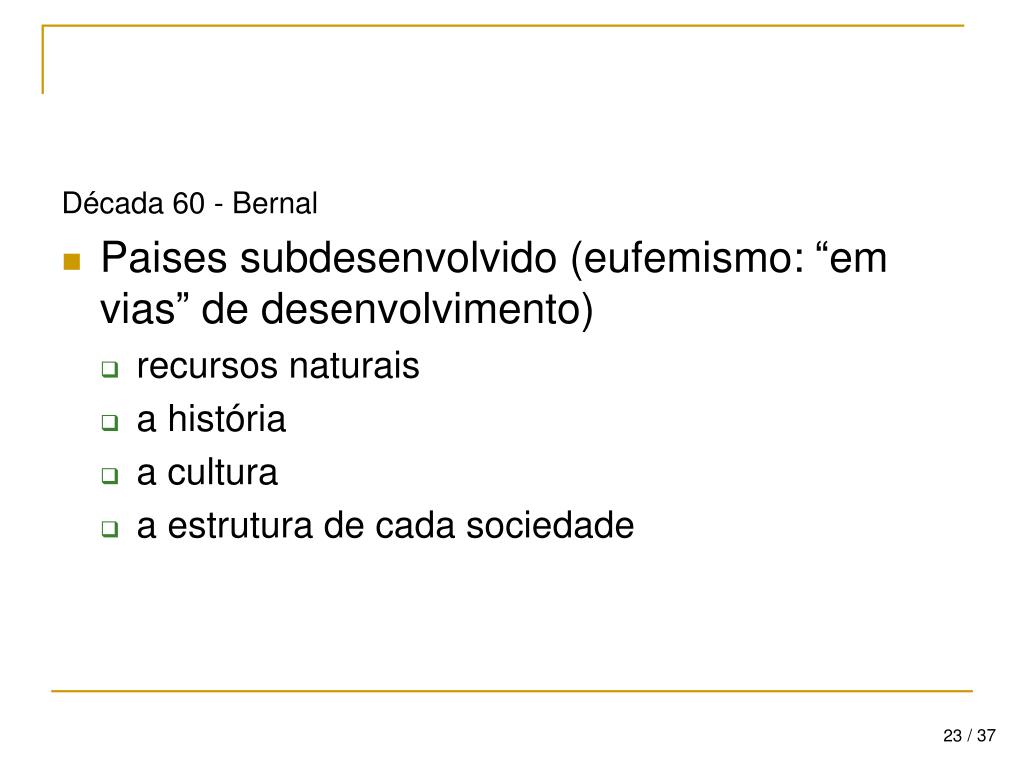The height and width of the screenshot is (768, 1024).
Task: Click the checkbox bullet next to a história
Action: point(110,423)
